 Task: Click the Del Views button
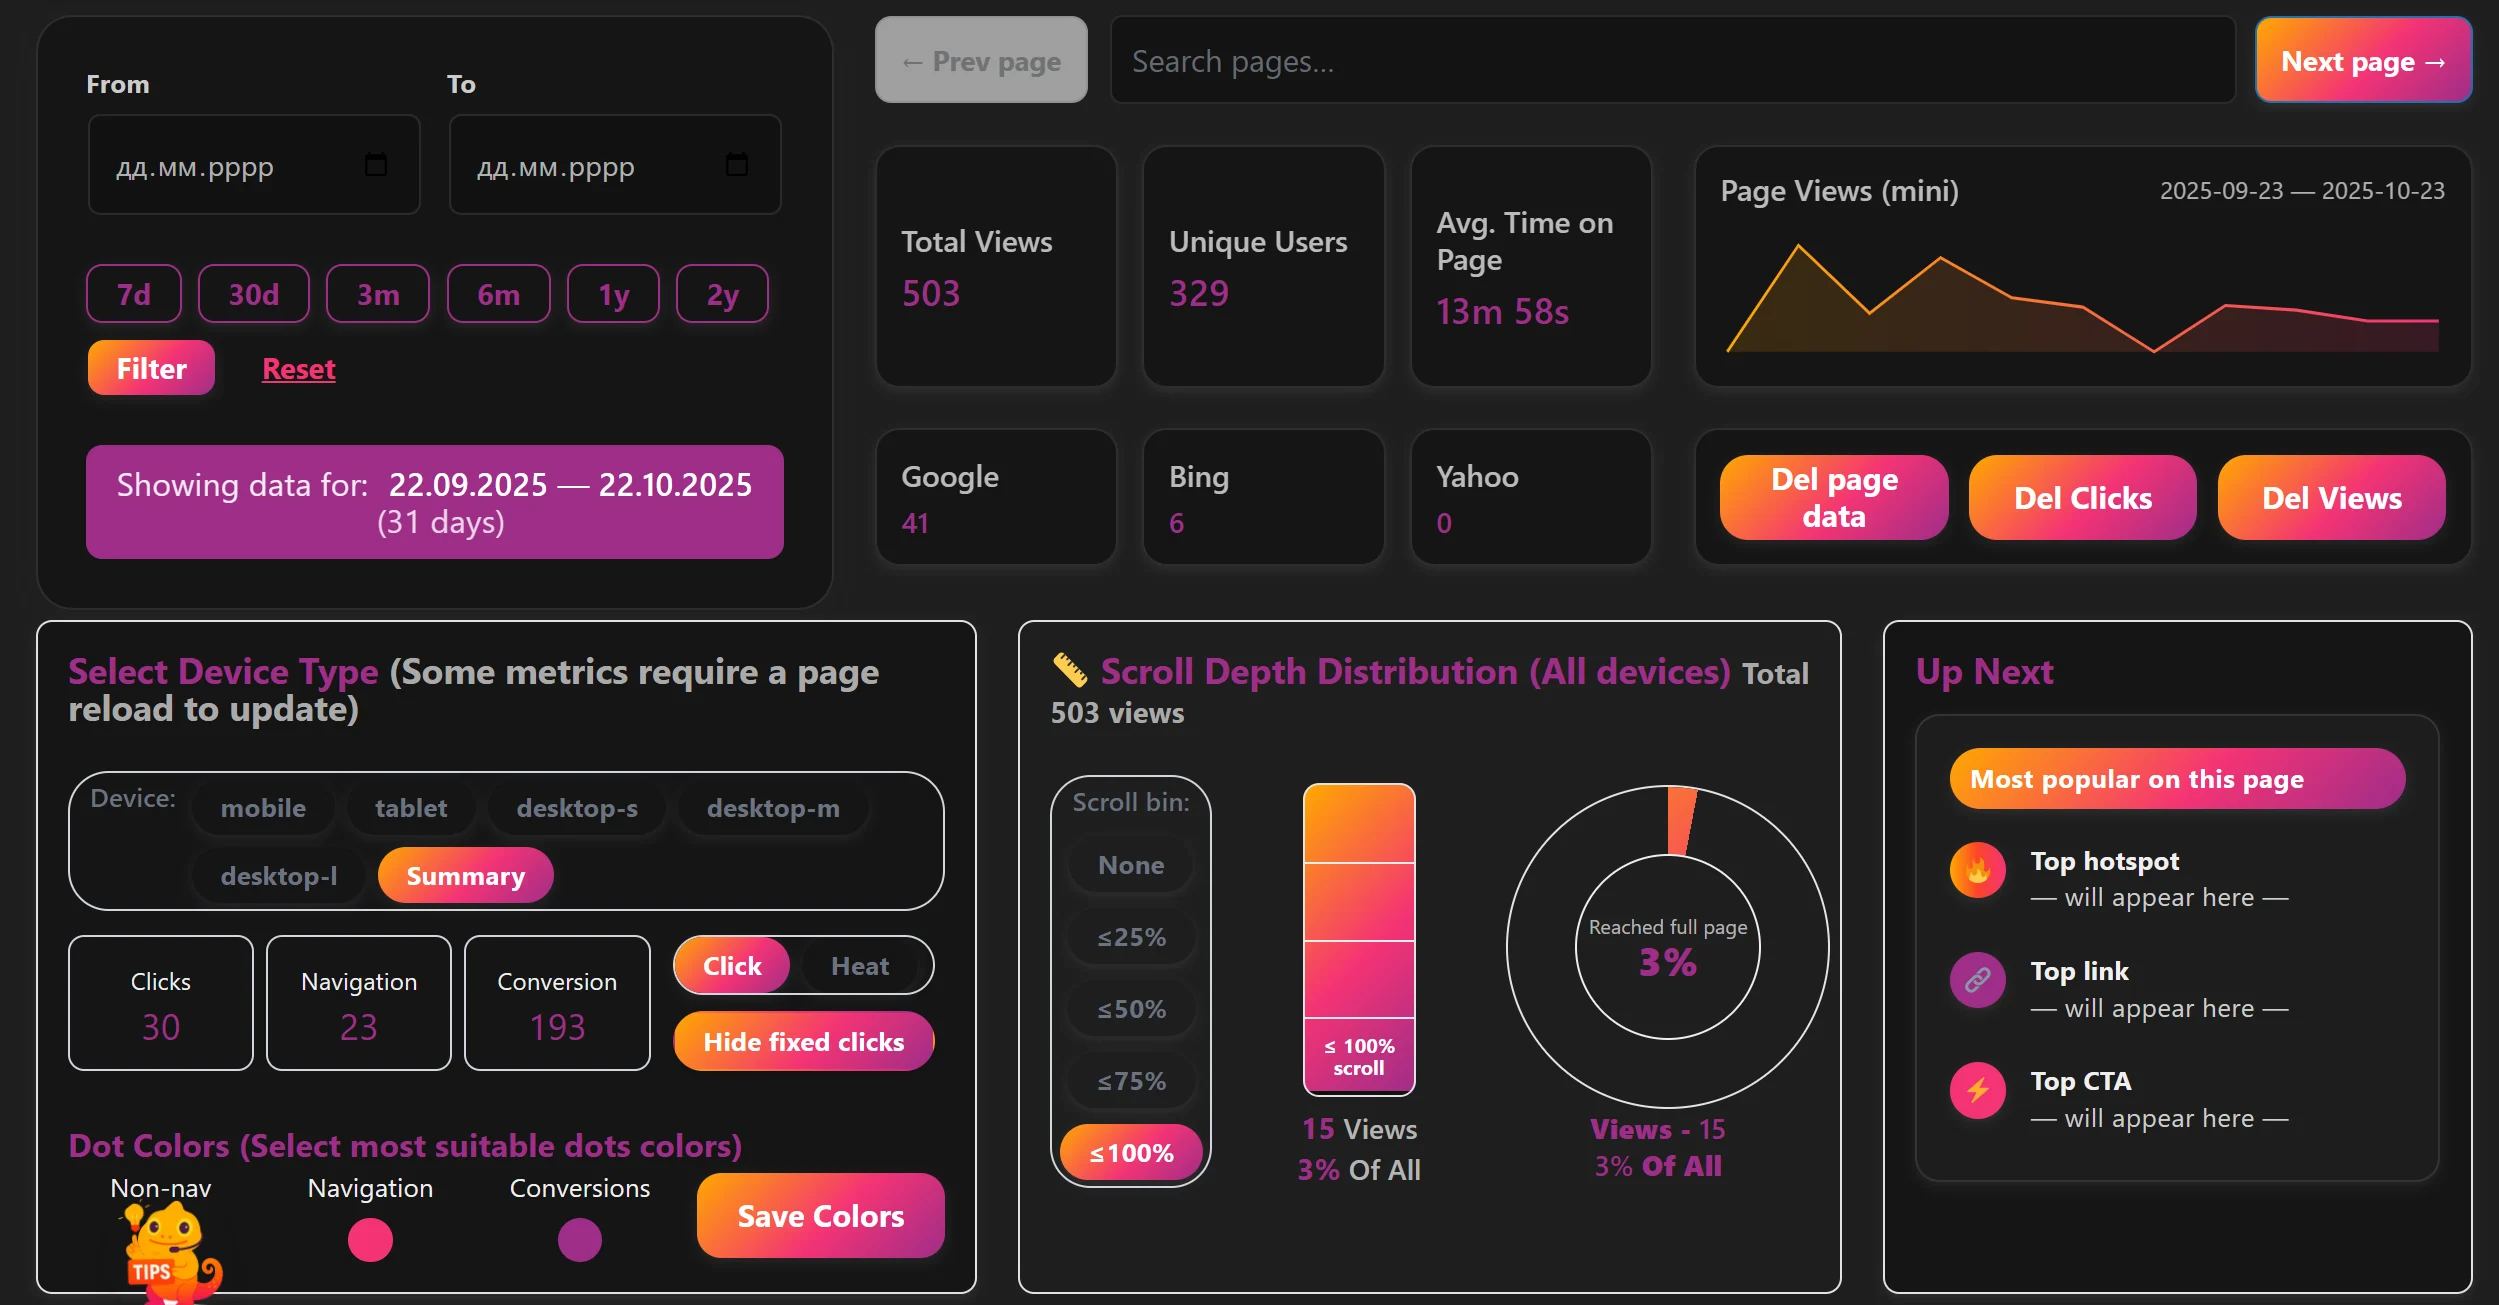pos(2329,497)
